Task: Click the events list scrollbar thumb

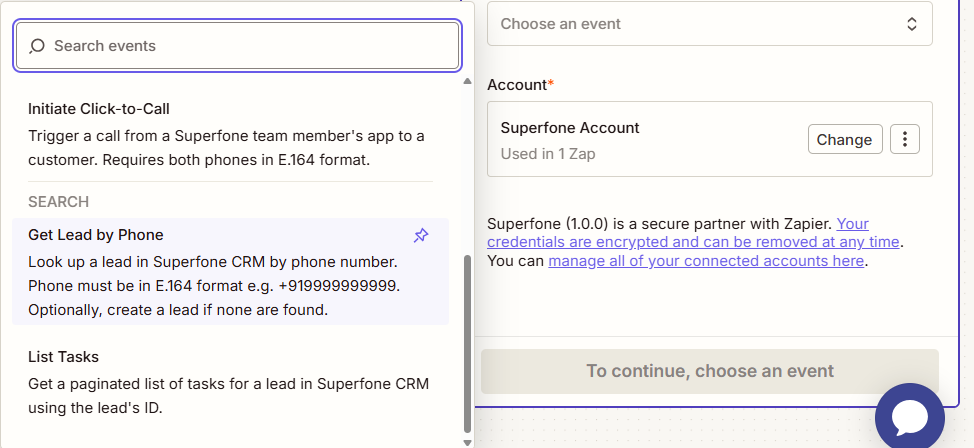Action: point(468,344)
